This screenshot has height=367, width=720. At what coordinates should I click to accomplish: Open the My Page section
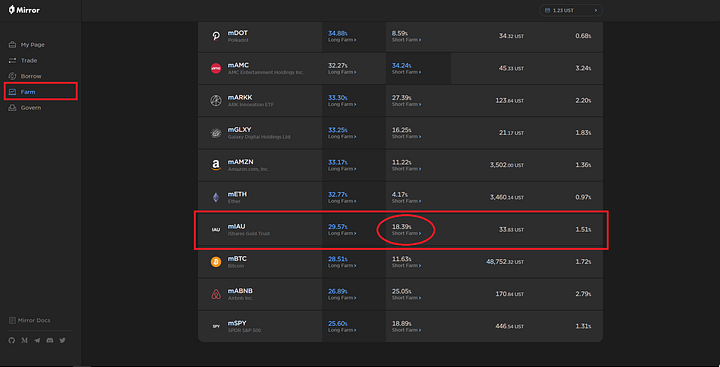32,45
